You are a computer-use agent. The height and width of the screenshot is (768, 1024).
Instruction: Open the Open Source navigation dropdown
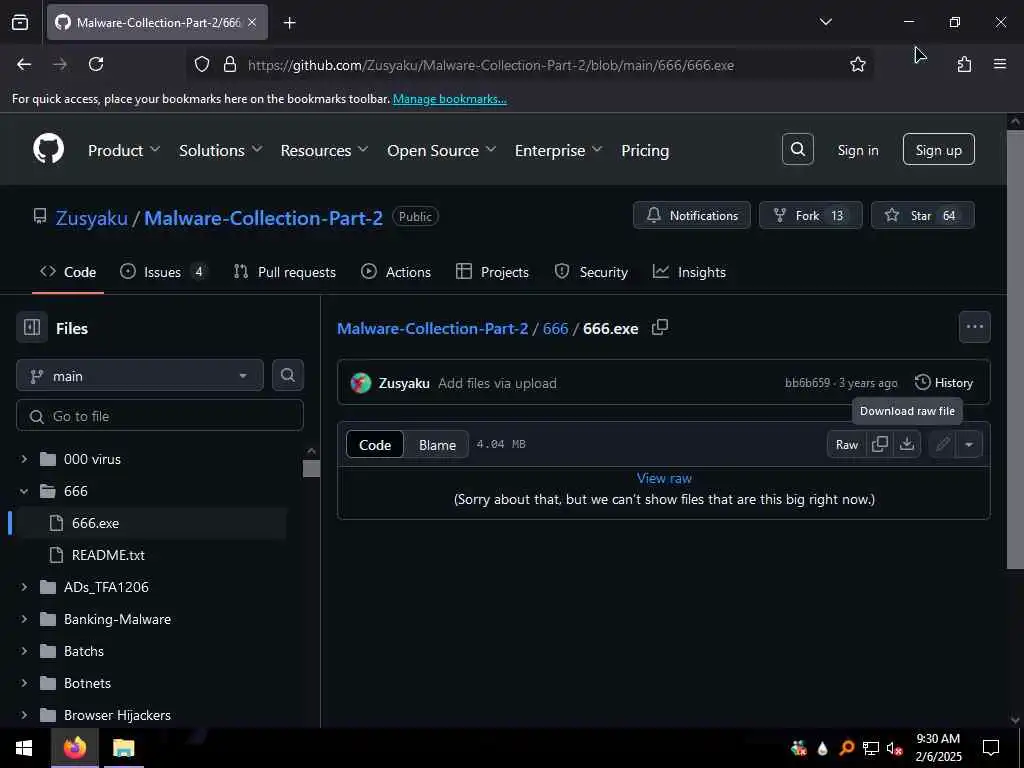point(441,150)
